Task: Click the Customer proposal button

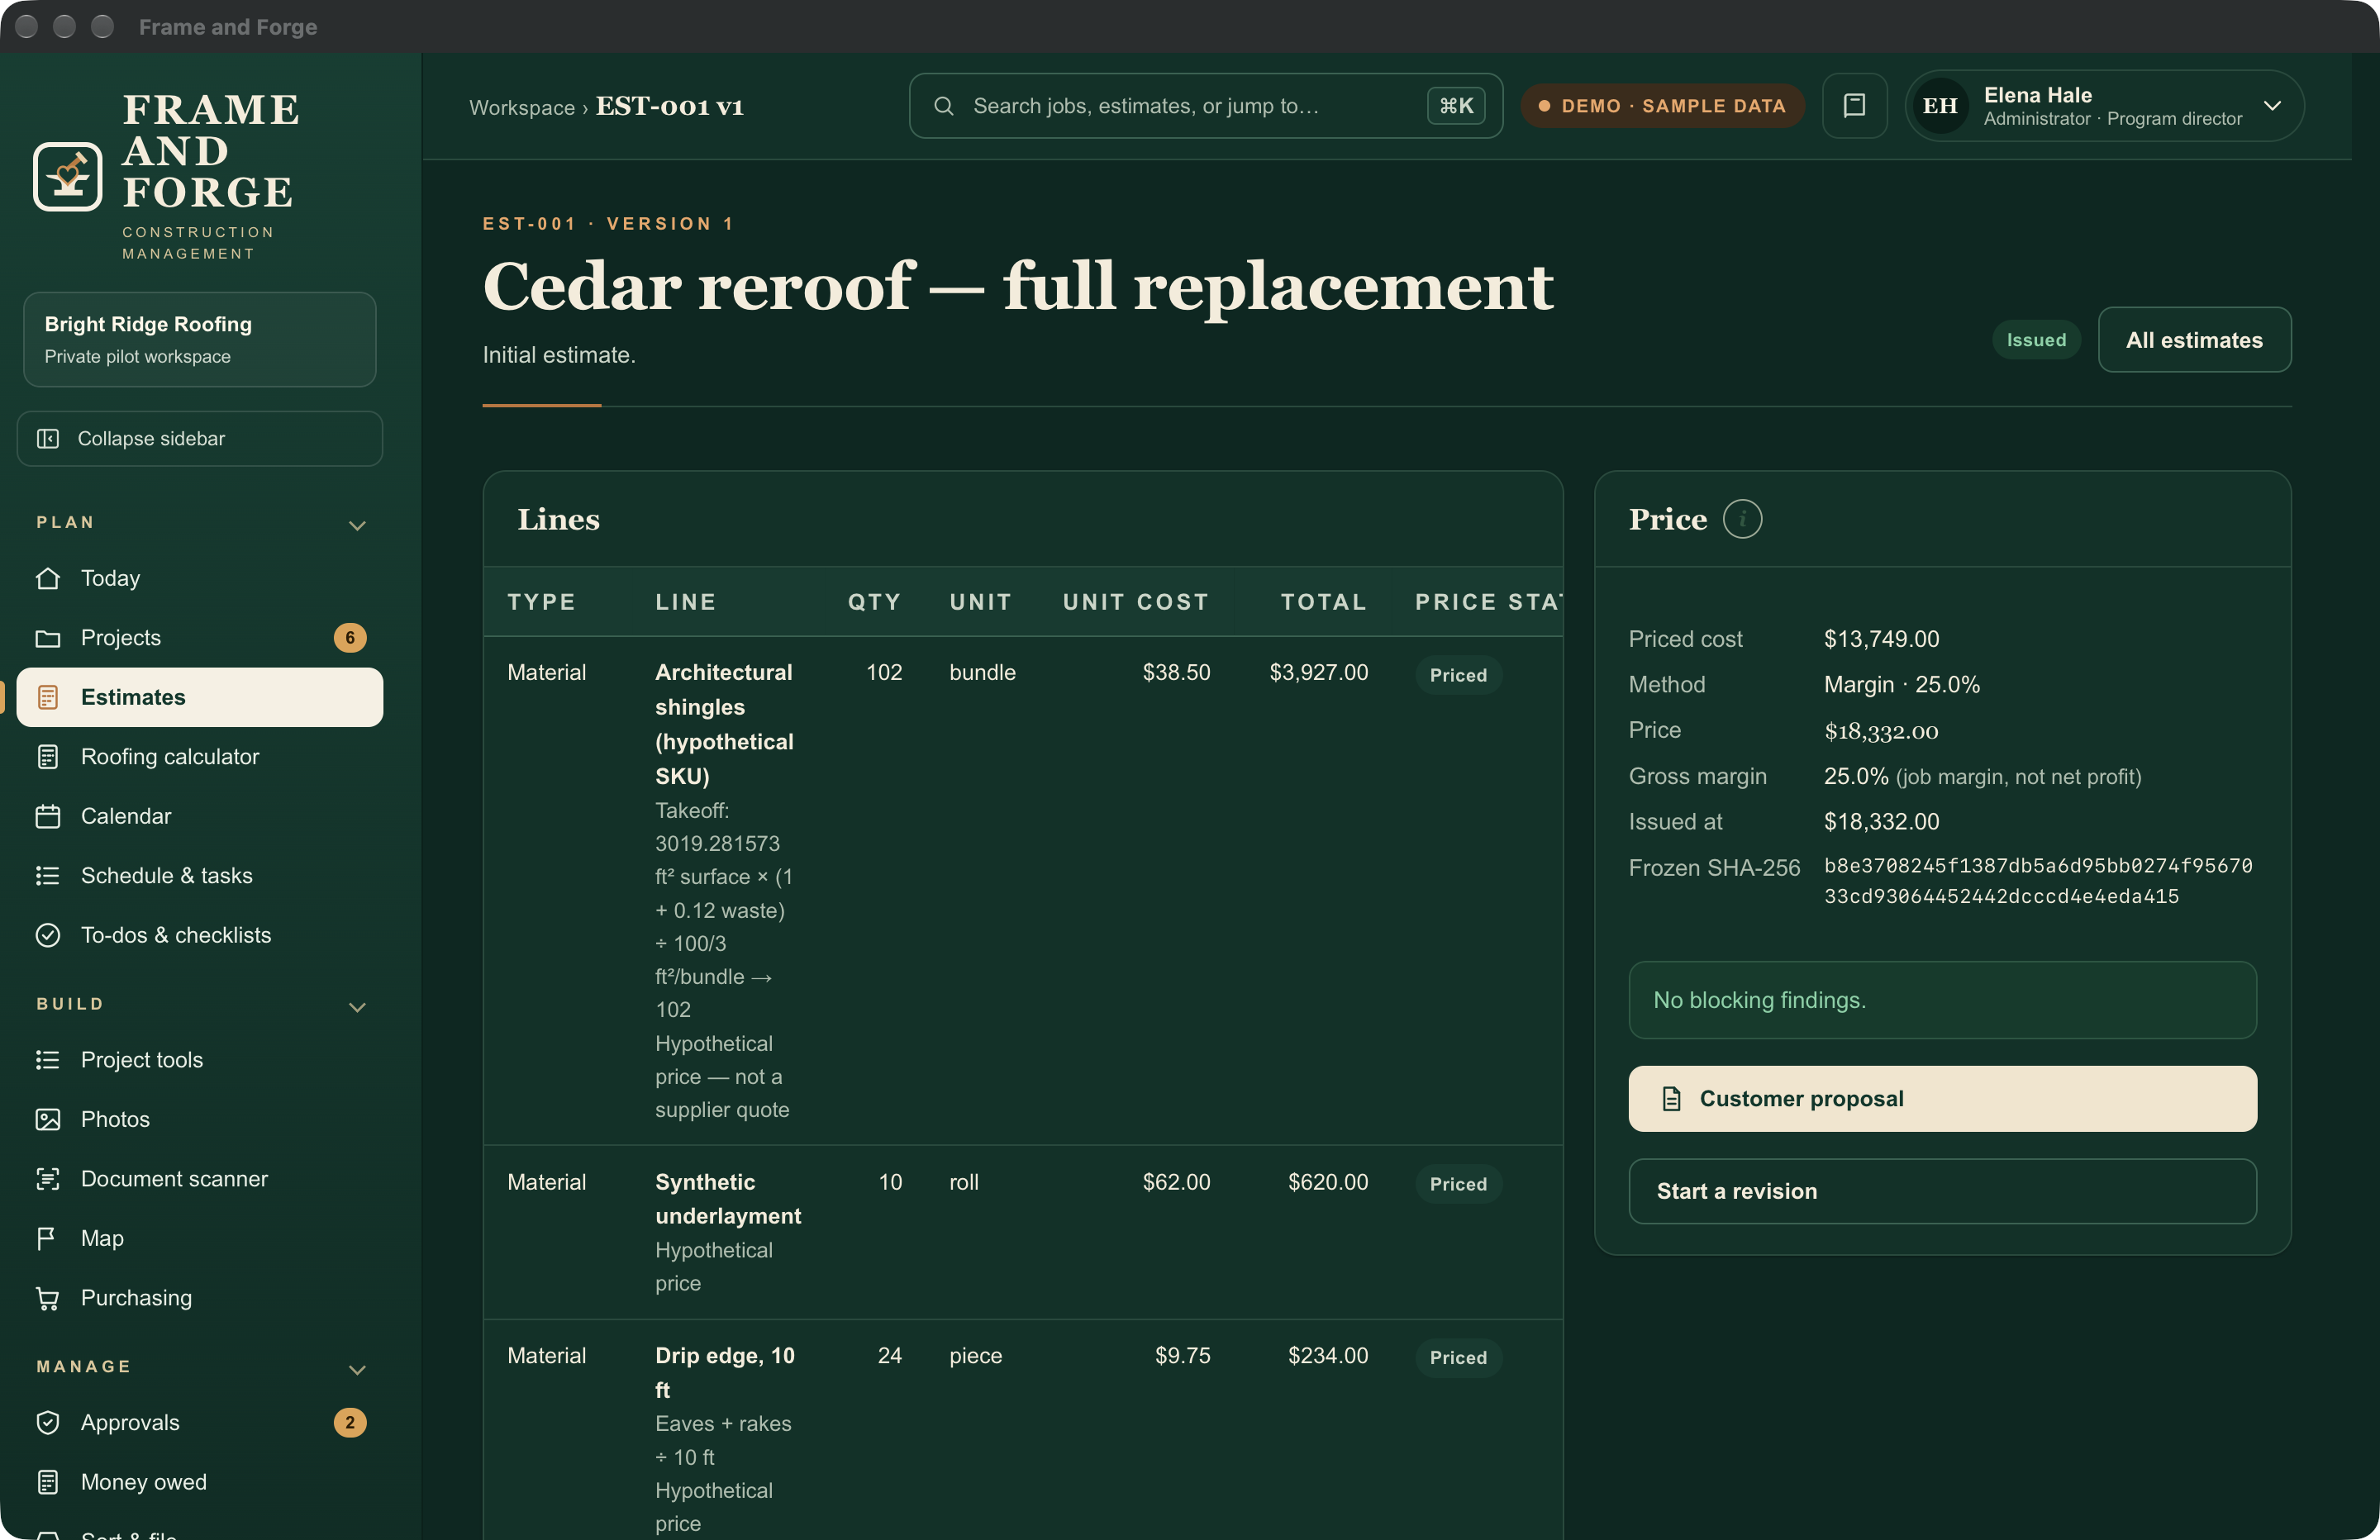Action: click(1942, 1099)
